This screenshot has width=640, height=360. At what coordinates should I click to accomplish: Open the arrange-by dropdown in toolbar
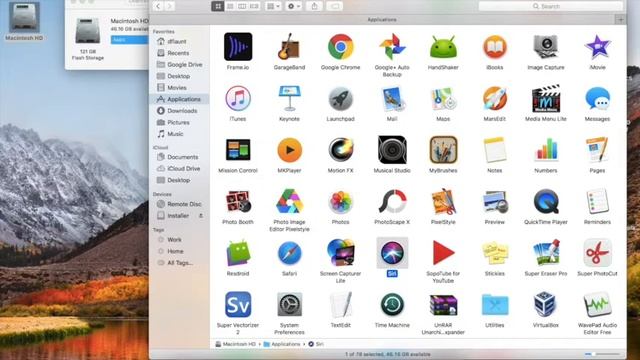tap(273, 6)
